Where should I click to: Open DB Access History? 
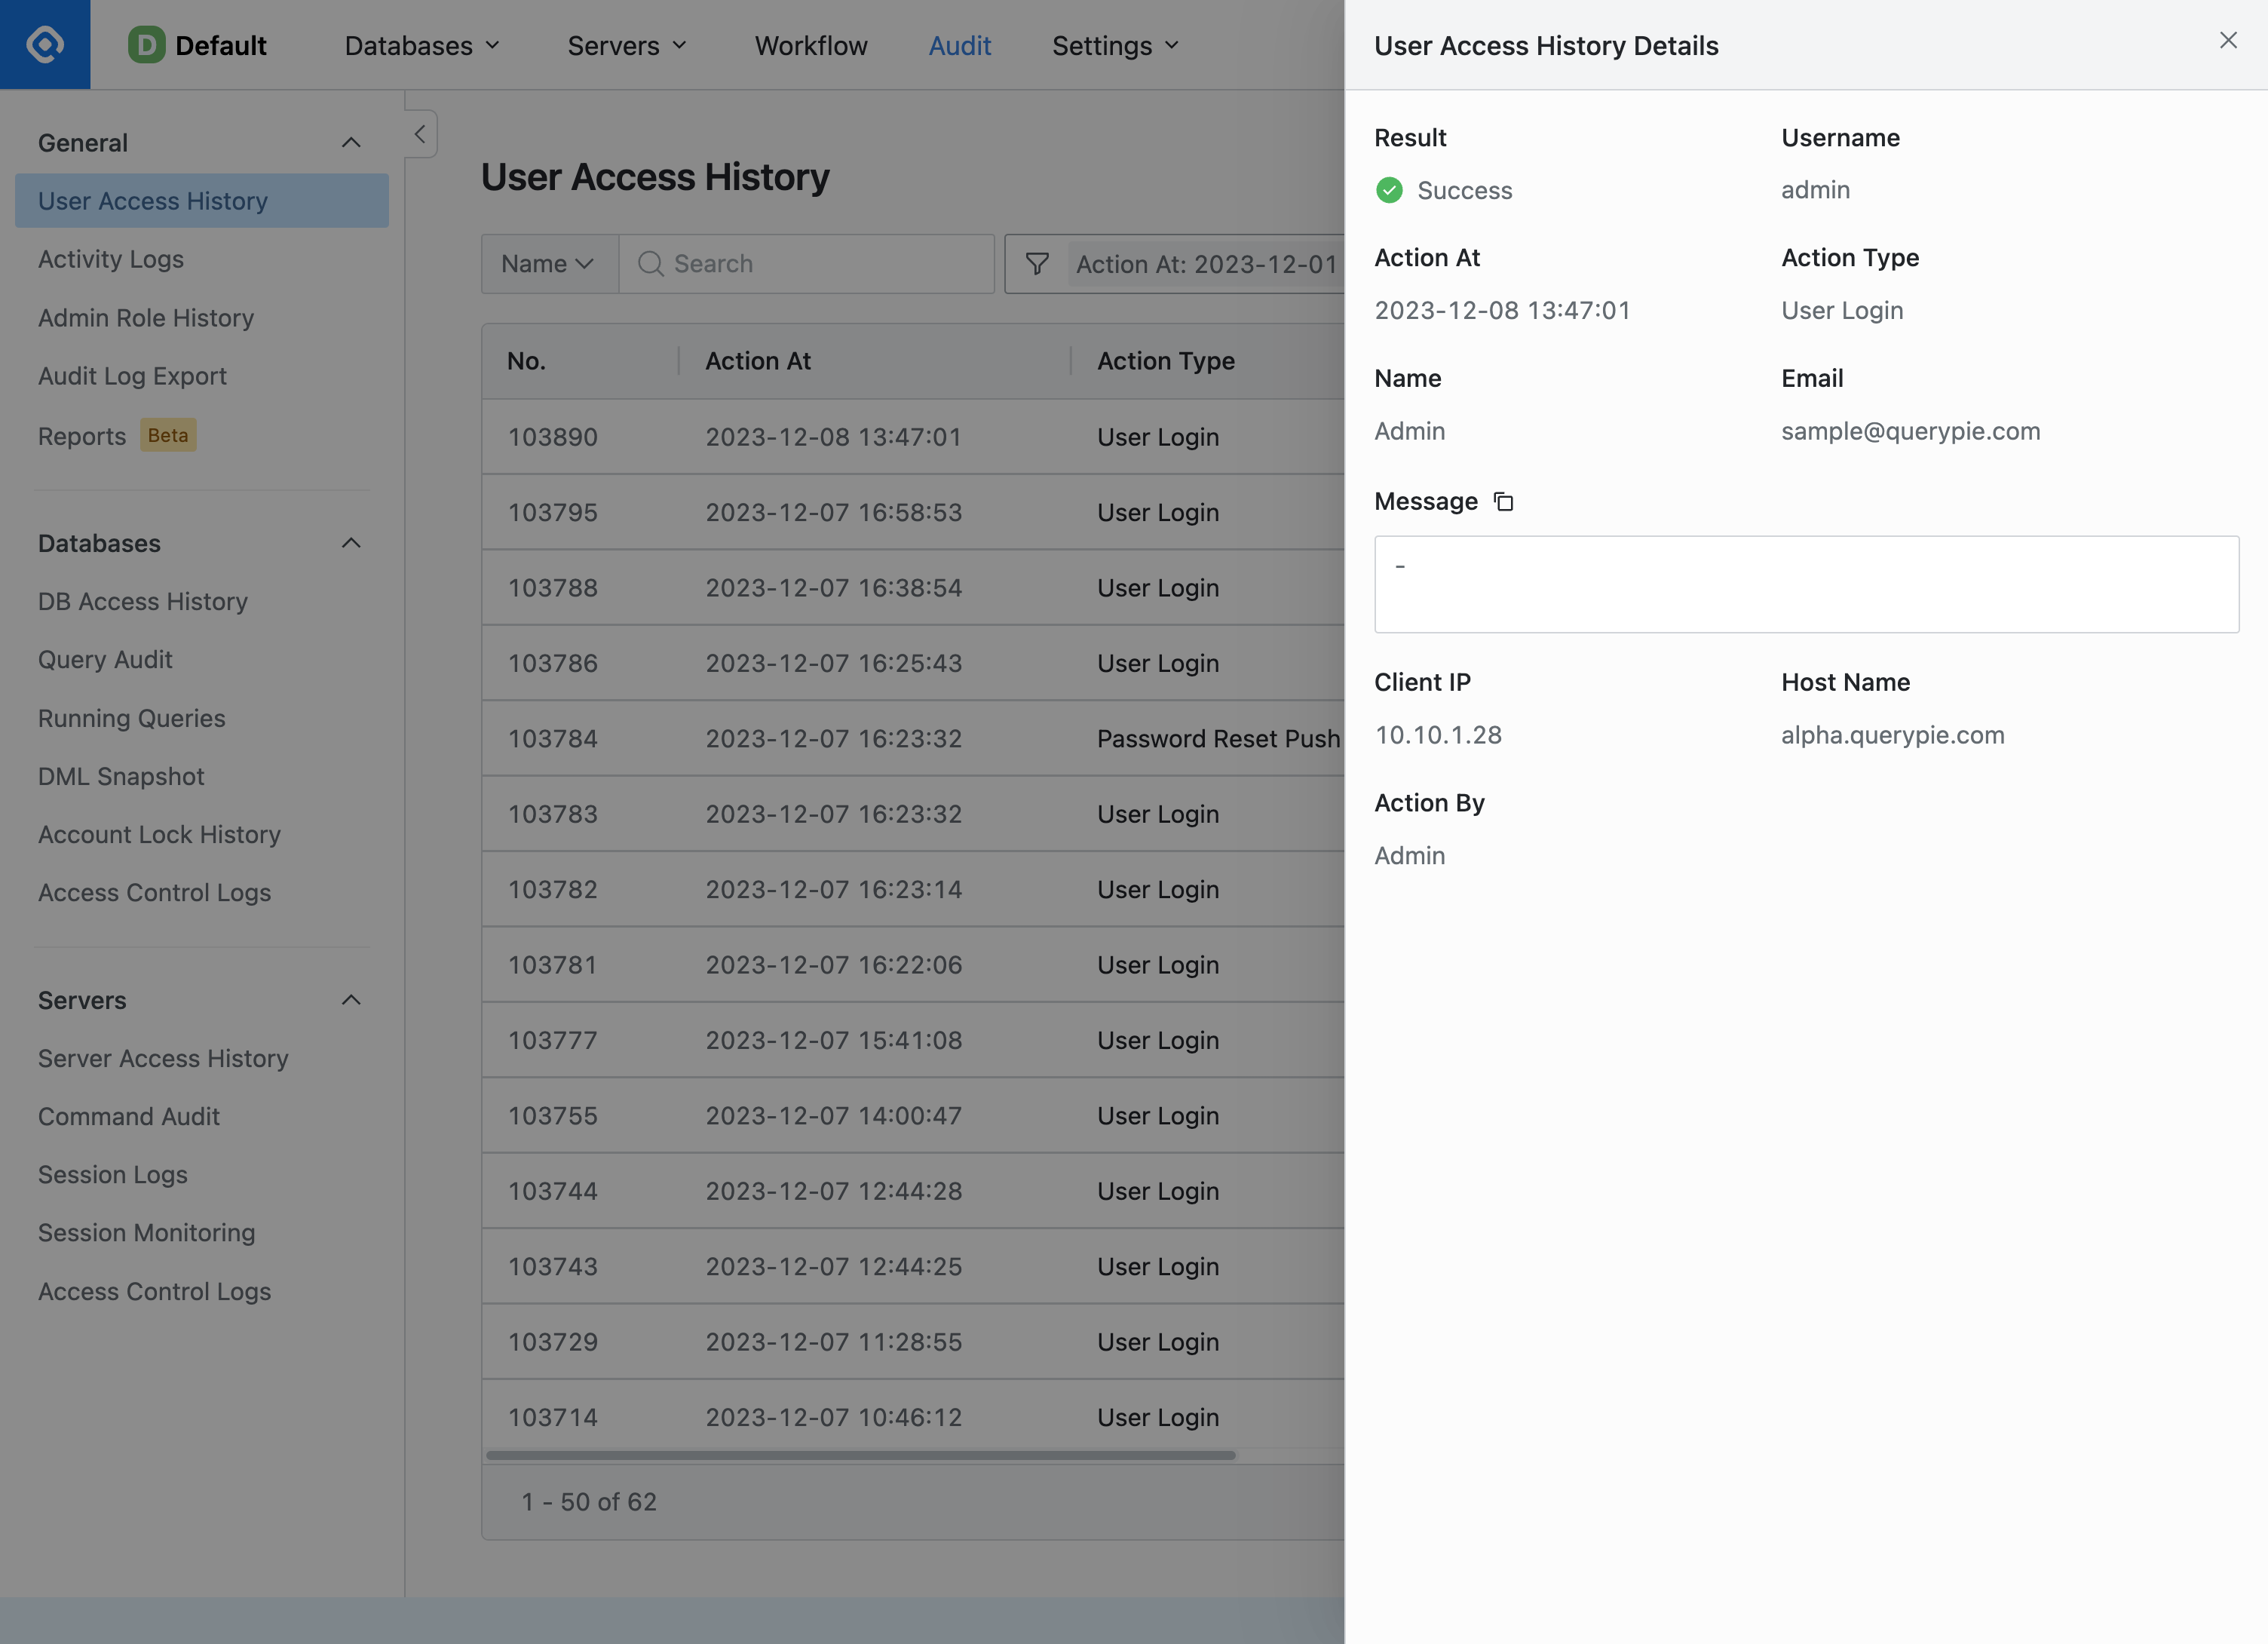[143, 601]
